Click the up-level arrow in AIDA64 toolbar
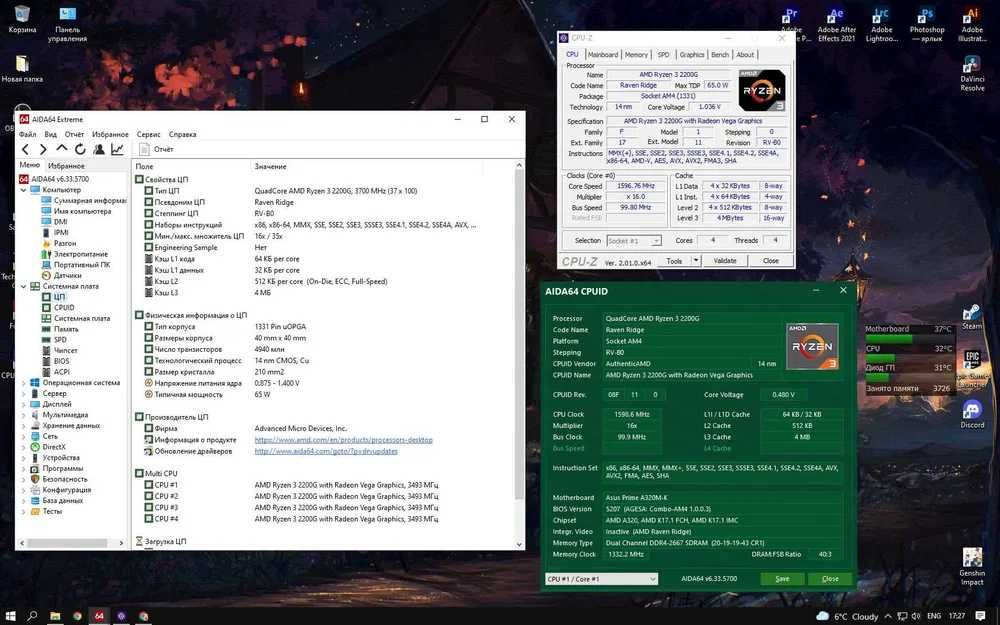This screenshot has height=625, width=1000. (61, 149)
